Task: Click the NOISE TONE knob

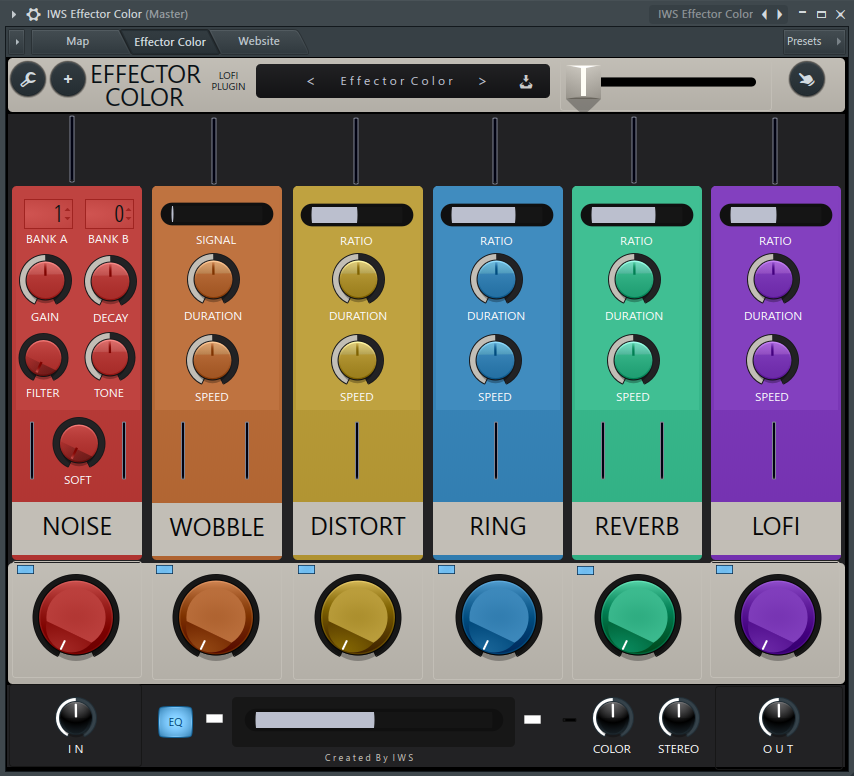Action: (109, 357)
